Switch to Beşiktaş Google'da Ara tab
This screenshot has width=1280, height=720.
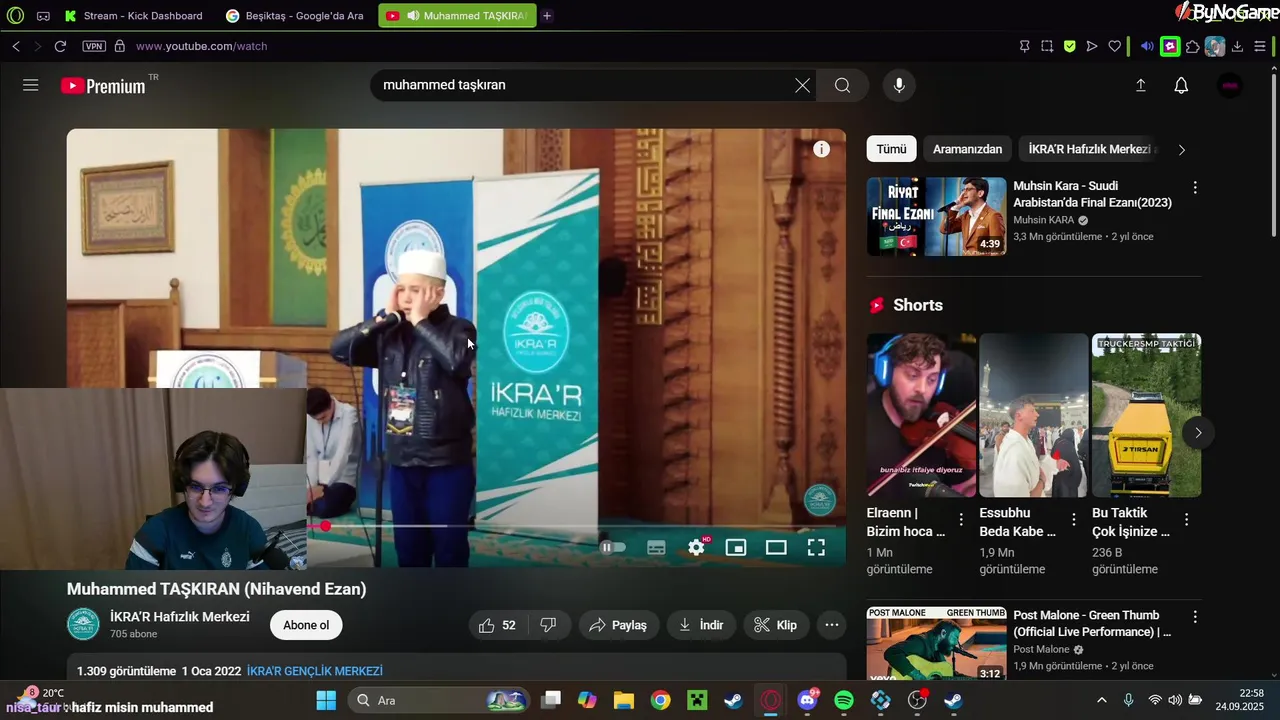[x=296, y=16]
